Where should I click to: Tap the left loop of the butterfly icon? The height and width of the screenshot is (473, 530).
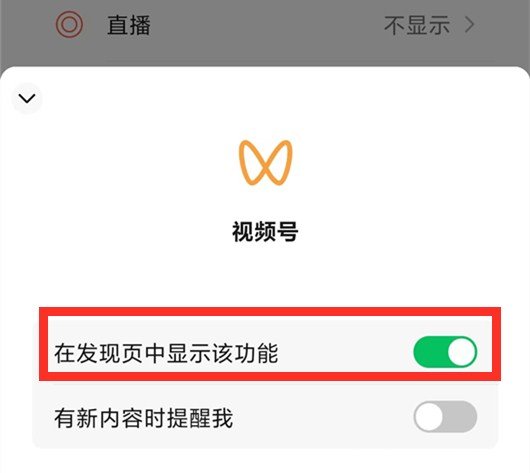[252, 163]
